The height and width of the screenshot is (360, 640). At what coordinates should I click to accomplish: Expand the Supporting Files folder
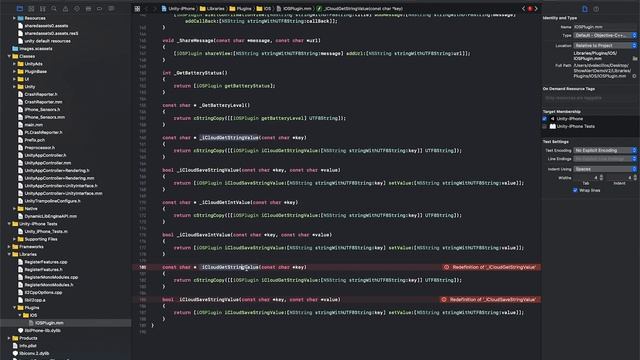point(14,239)
